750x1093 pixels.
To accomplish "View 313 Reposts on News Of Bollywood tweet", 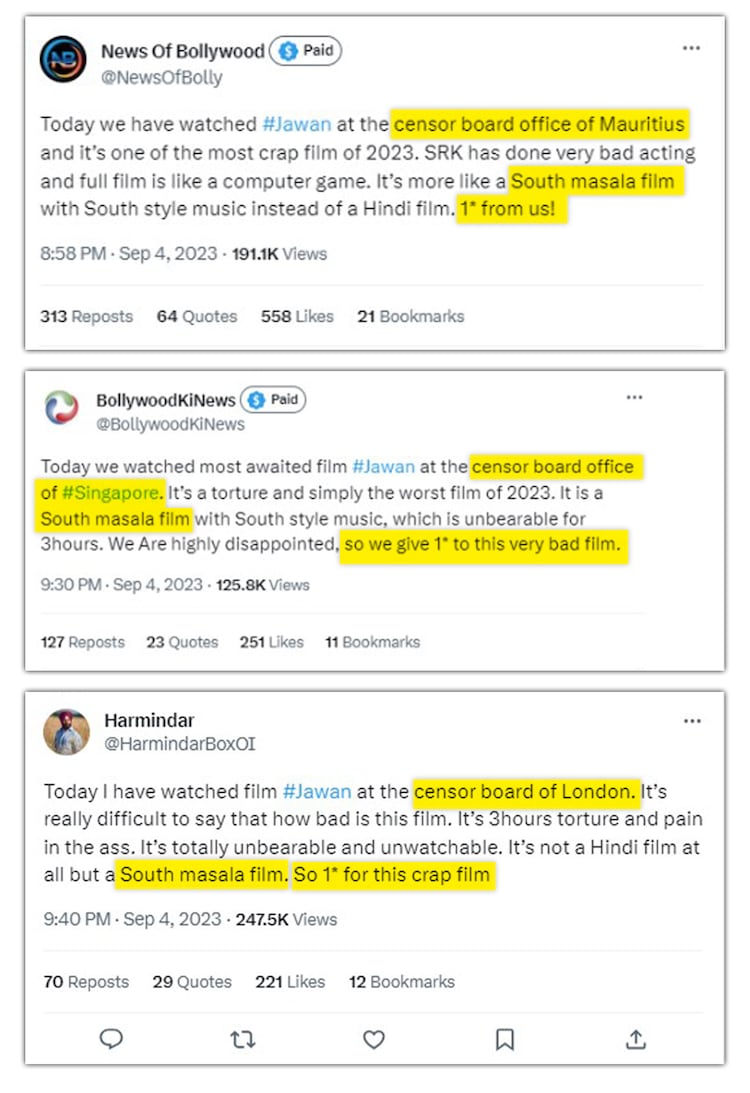I will click(86, 316).
